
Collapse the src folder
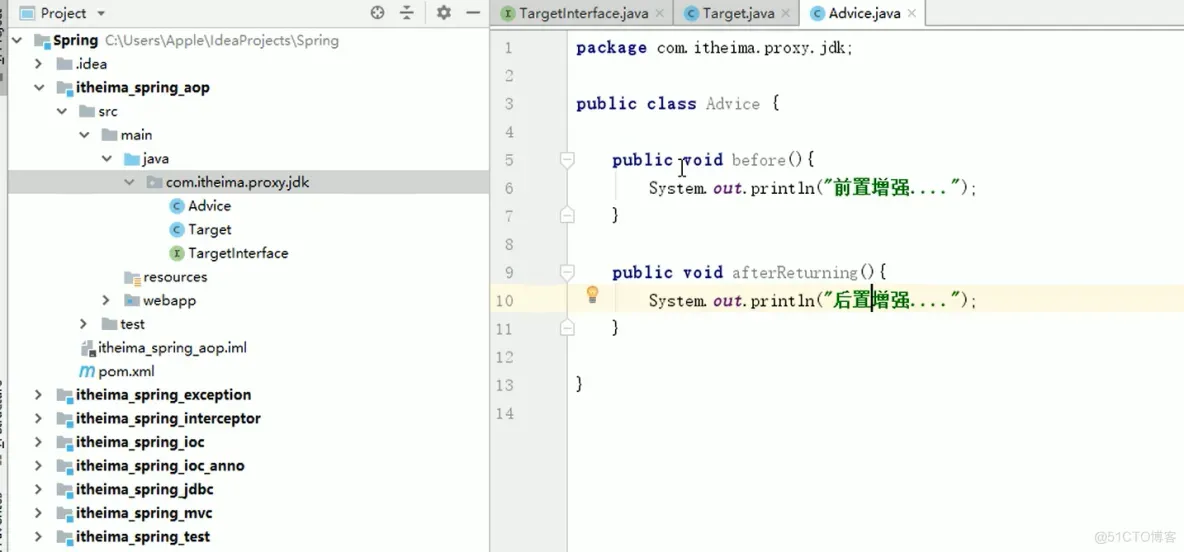pos(61,112)
